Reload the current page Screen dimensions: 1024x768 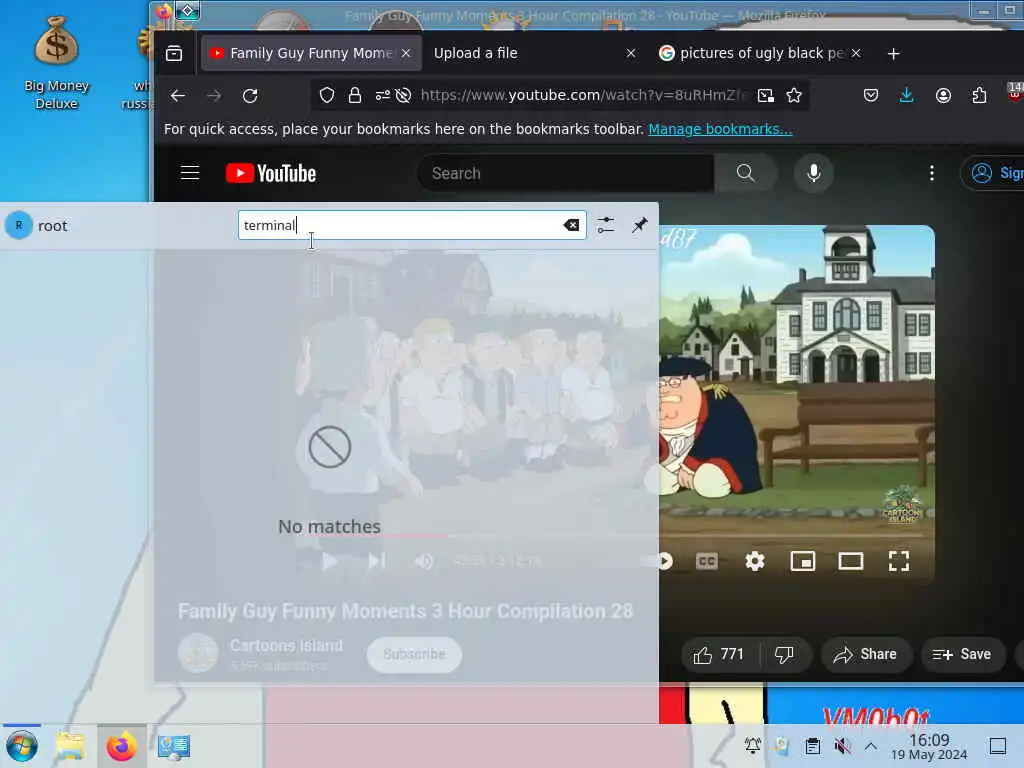coord(250,95)
